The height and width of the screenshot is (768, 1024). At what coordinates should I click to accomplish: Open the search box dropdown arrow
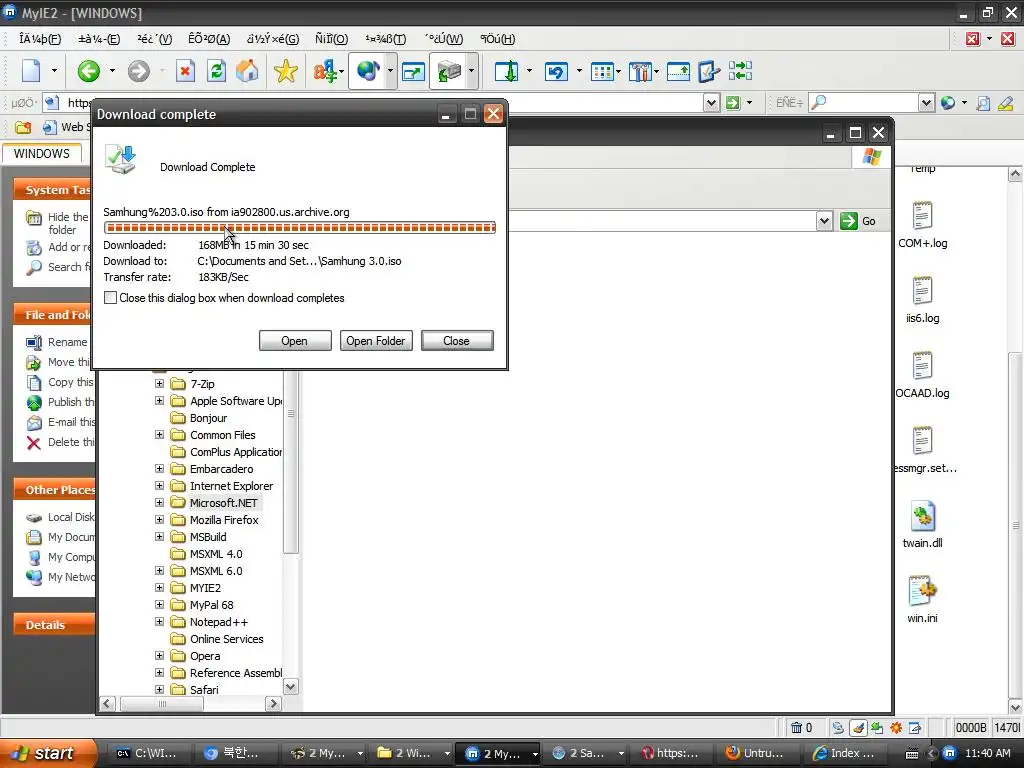tap(926, 103)
